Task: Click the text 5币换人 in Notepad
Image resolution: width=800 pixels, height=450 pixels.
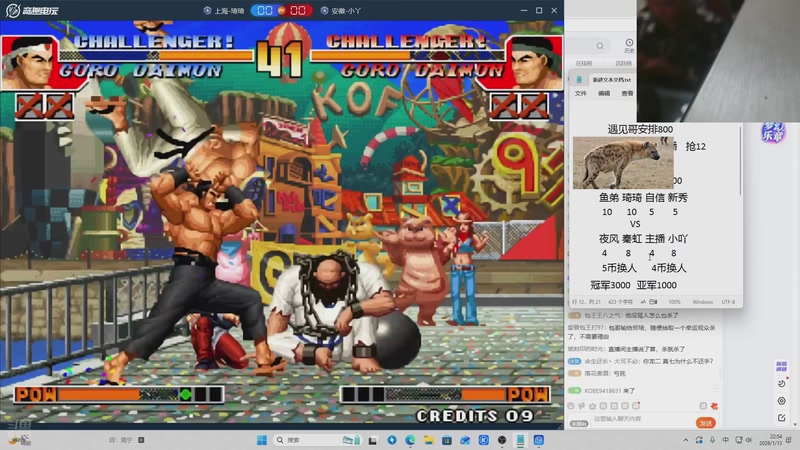Action: [619, 268]
